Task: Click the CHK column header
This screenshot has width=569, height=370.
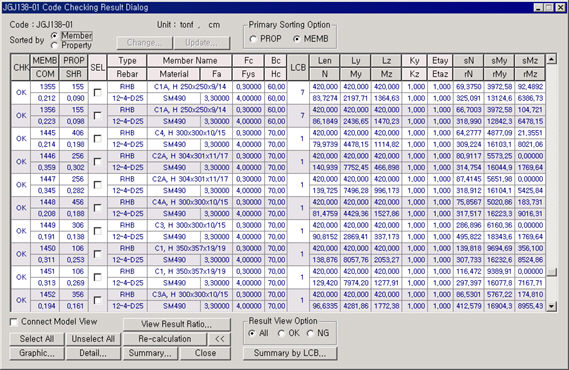Action: [21, 67]
